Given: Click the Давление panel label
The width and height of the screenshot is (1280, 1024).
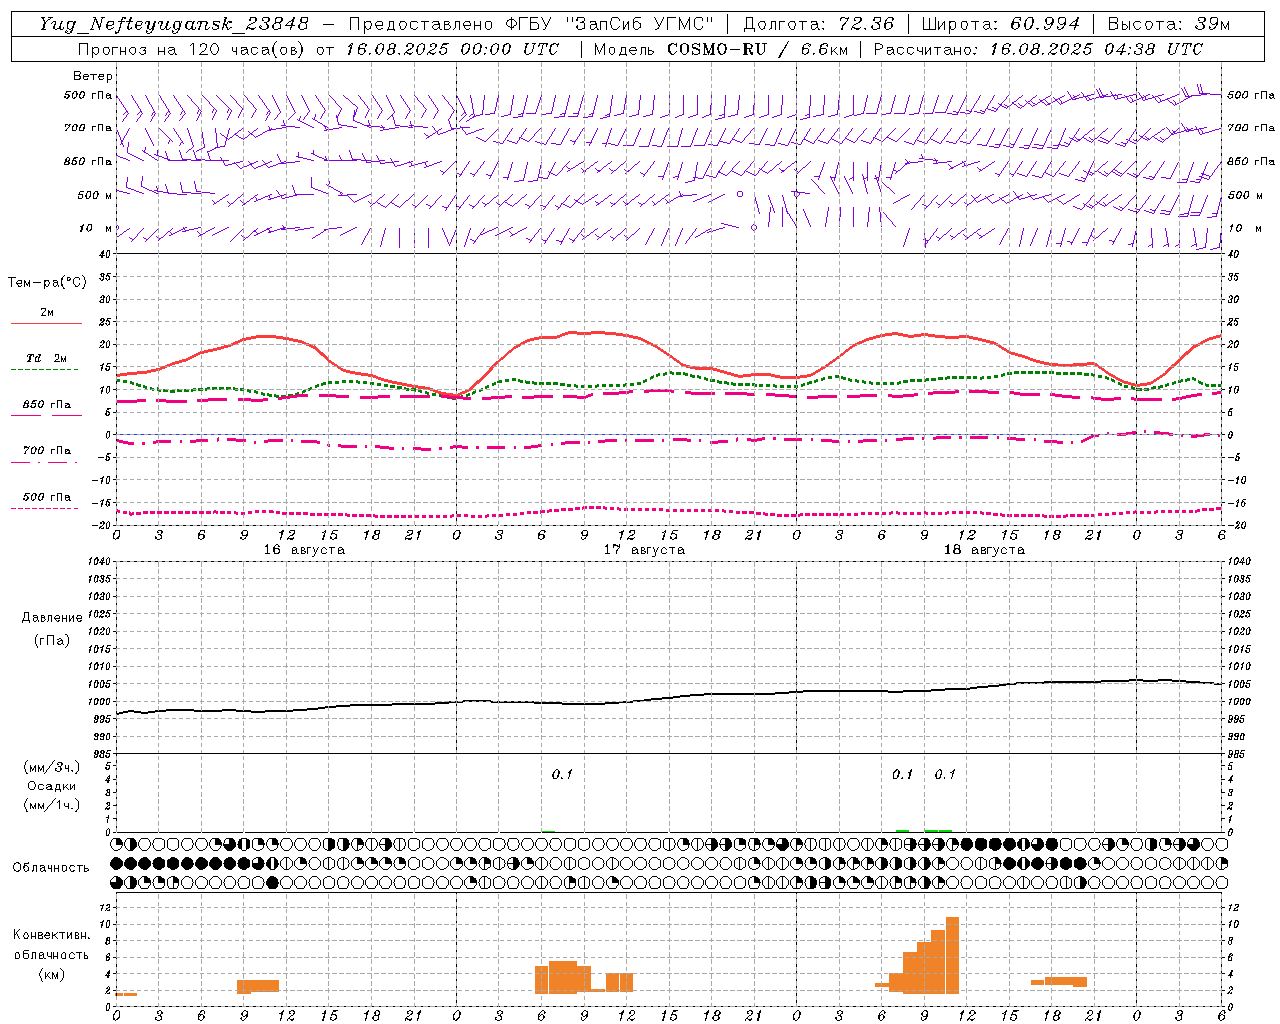Looking at the screenshot, I should pyautogui.click(x=52, y=618).
